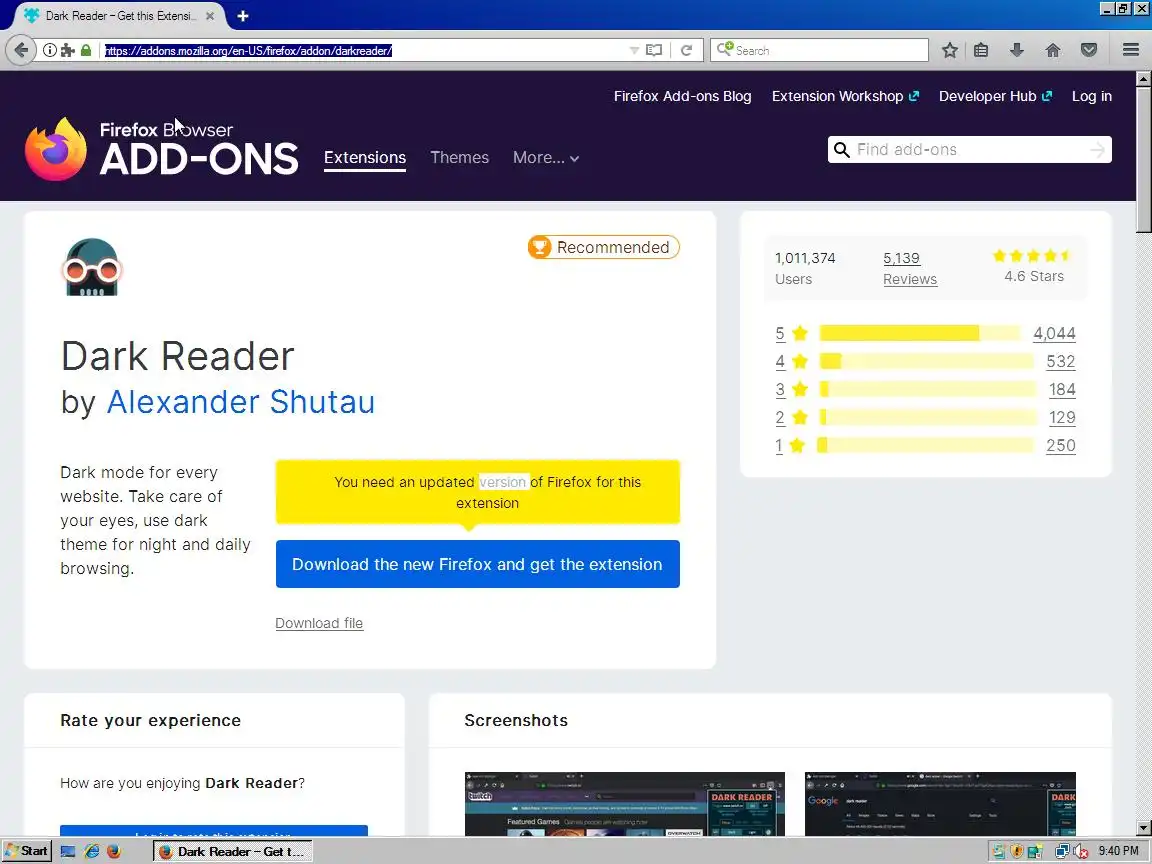
Task: Open the 129 two-star reviews count
Action: click(1062, 417)
